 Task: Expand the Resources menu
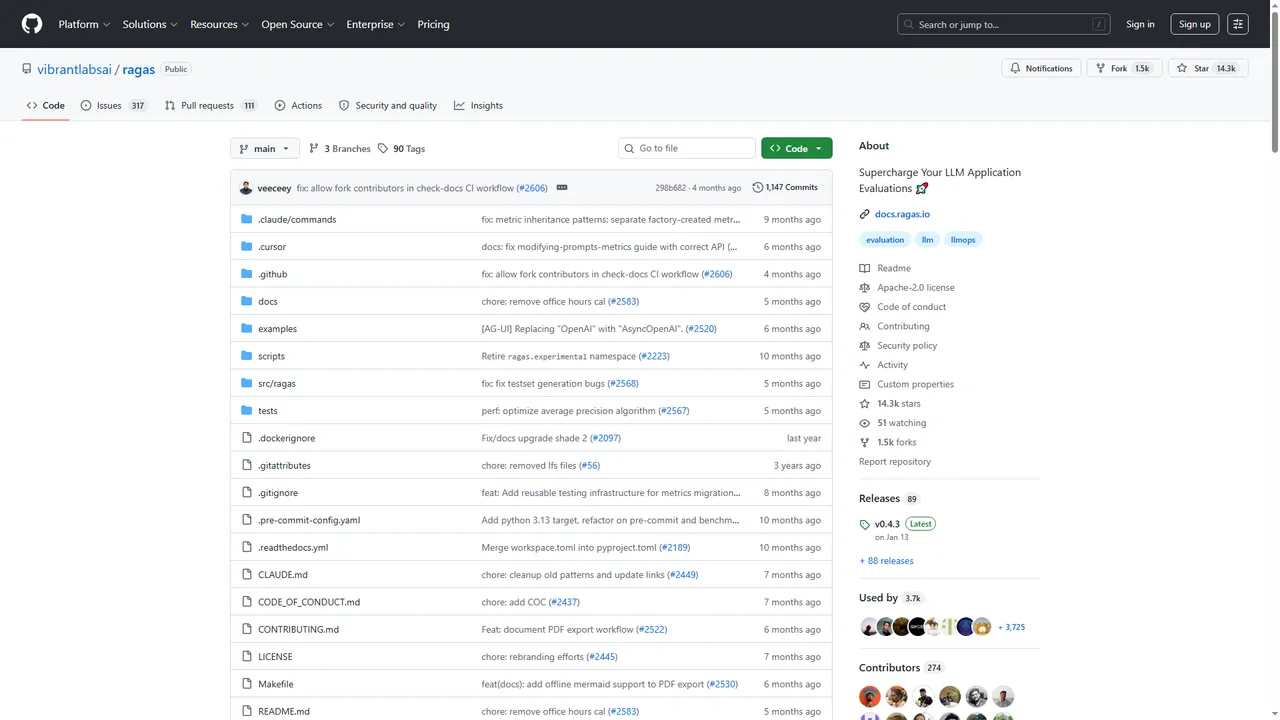(x=219, y=24)
